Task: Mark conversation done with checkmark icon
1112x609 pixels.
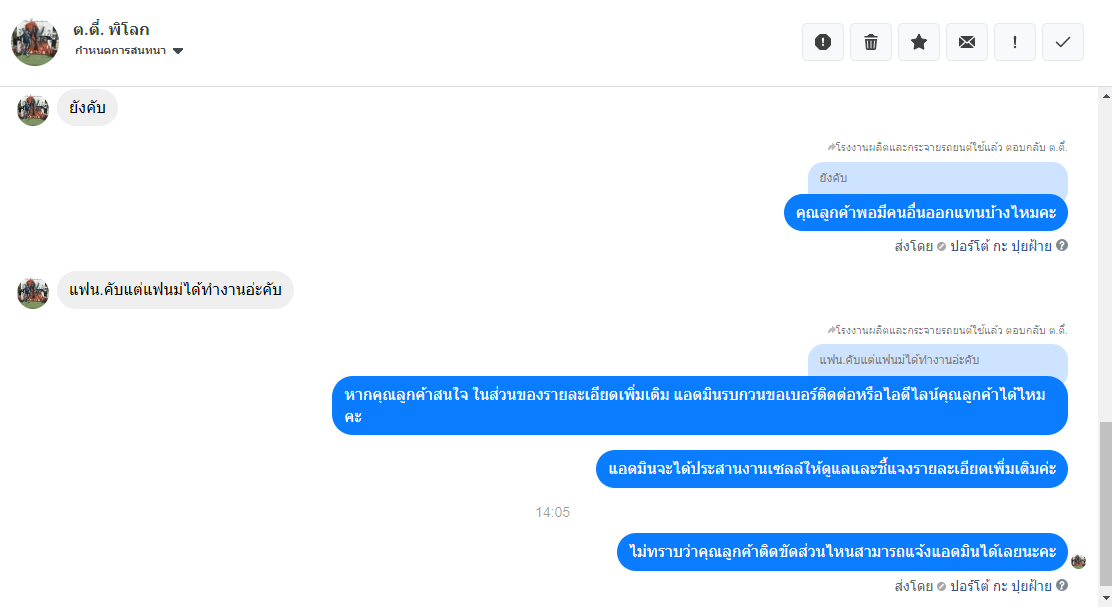Action: point(1062,42)
